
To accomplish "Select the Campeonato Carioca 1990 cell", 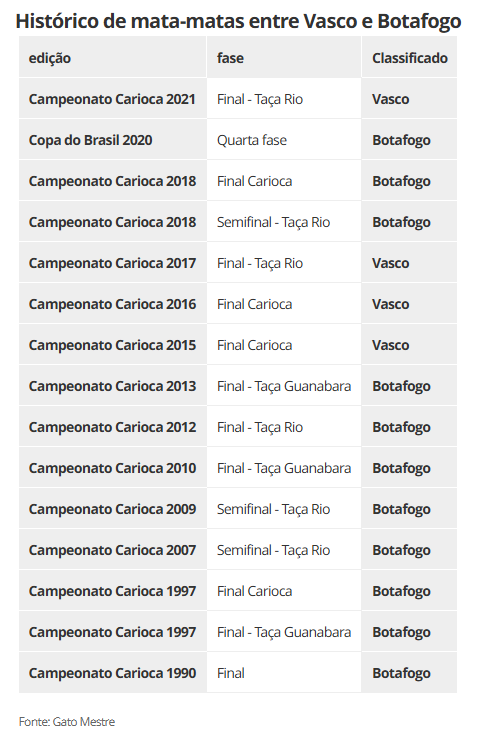I will tap(113, 673).
